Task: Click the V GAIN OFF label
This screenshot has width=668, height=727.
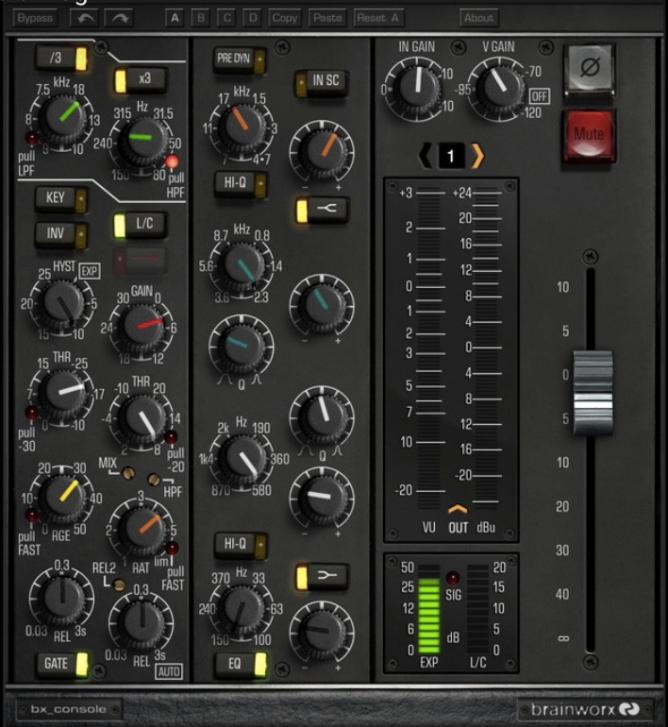Action: click(540, 96)
